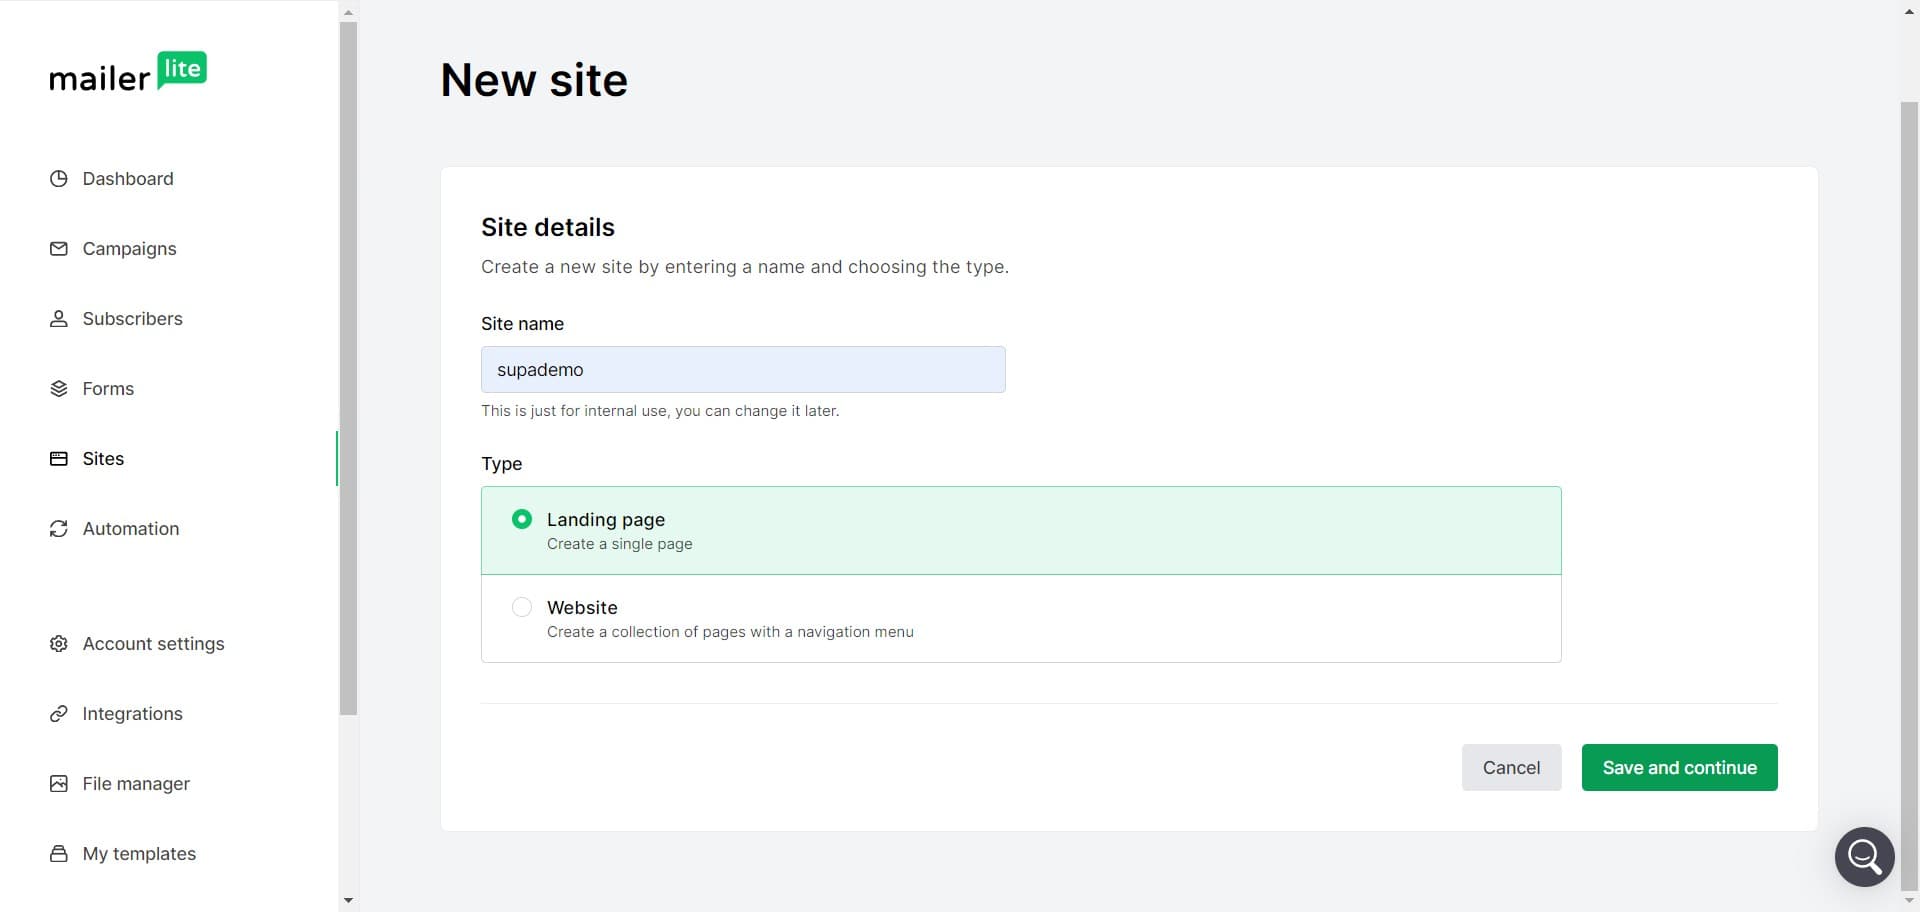The image size is (1920, 912).
Task: Click the File manager image icon
Action: click(59, 784)
